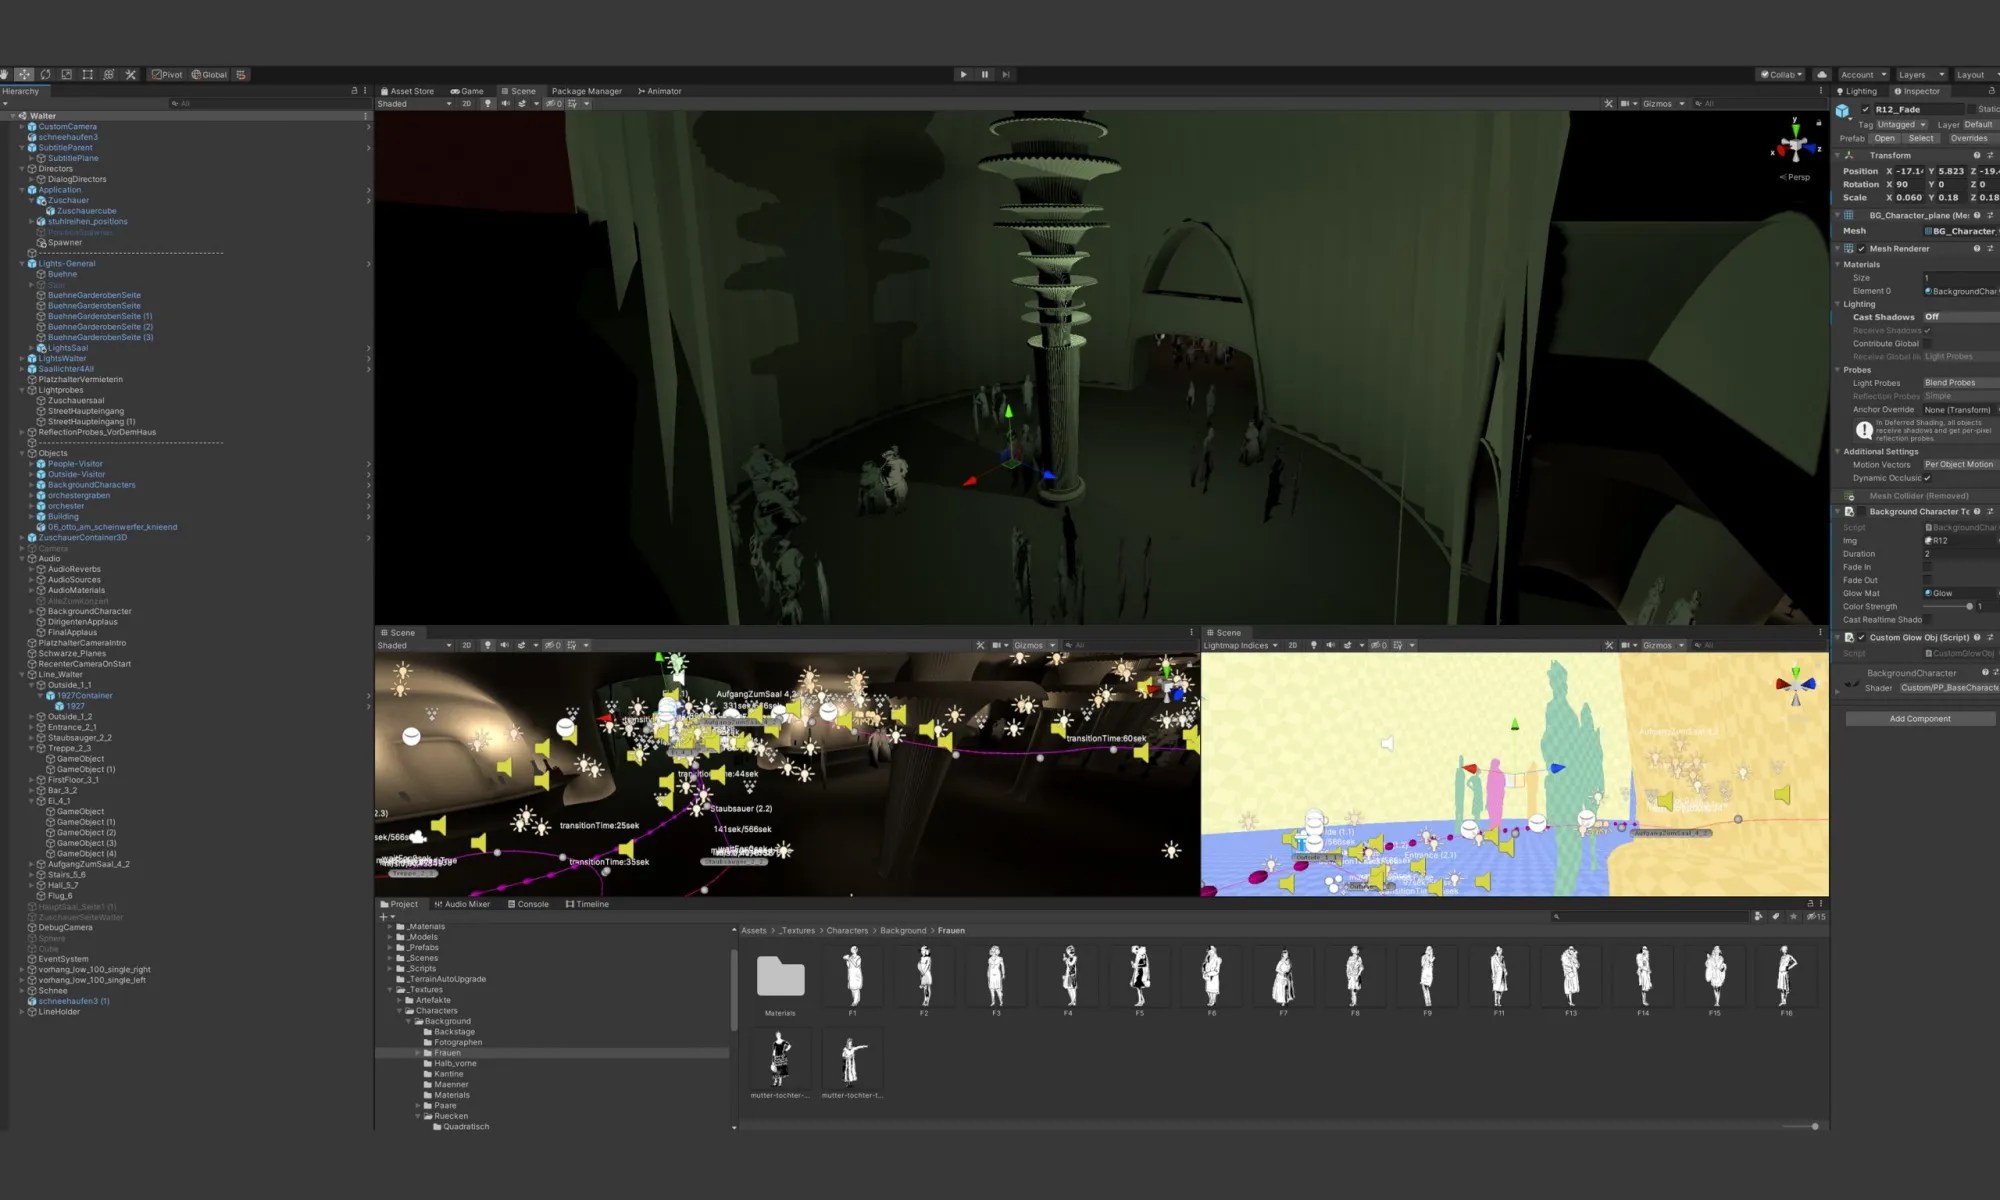The width and height of the screenshot is (2000, 1200).
Task: Select the Scale tool in toolbar
Action: (66, 74)
